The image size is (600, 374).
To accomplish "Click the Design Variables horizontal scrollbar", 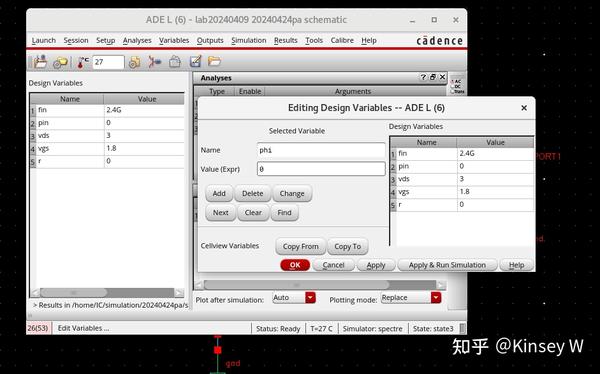I will coord(107,293).
